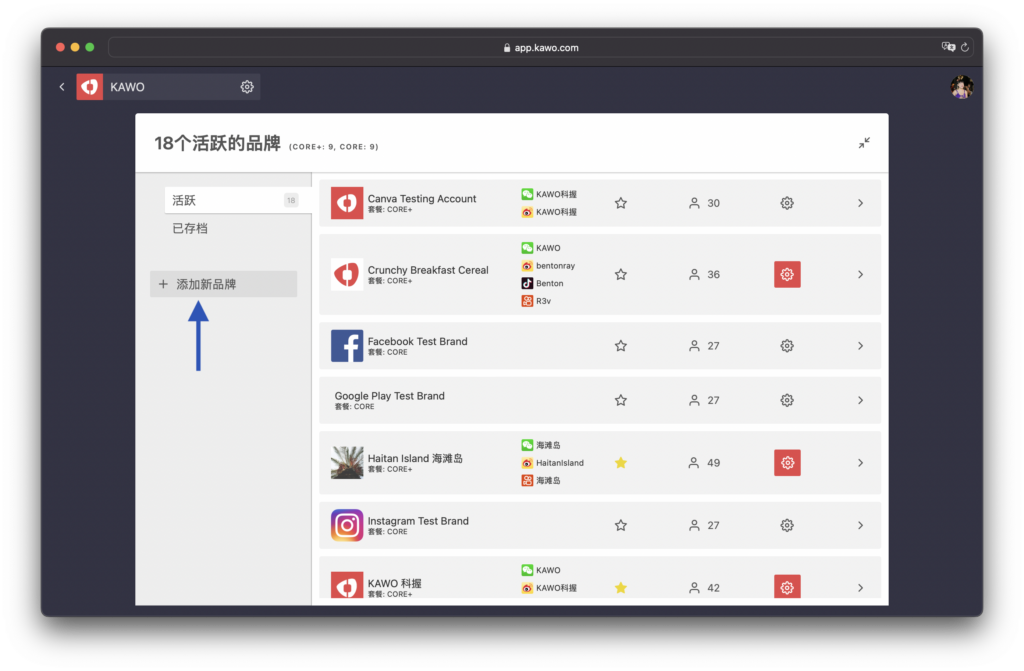Image resolution: width=1024 pixels, height=671 pixels.
Task: Click the collapse arrows icon in dialog header
Action: (863, 143)
